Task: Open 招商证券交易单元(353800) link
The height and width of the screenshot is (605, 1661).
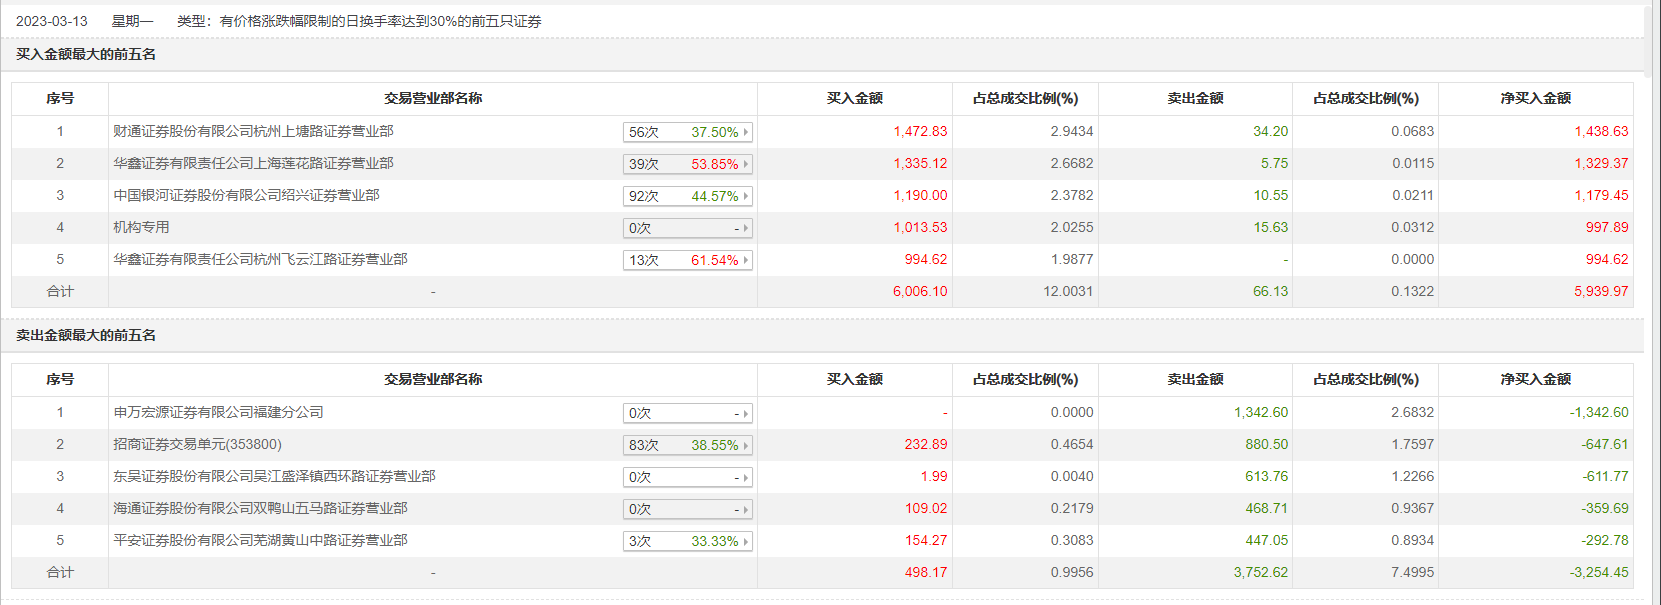Action: click(197, 444)
